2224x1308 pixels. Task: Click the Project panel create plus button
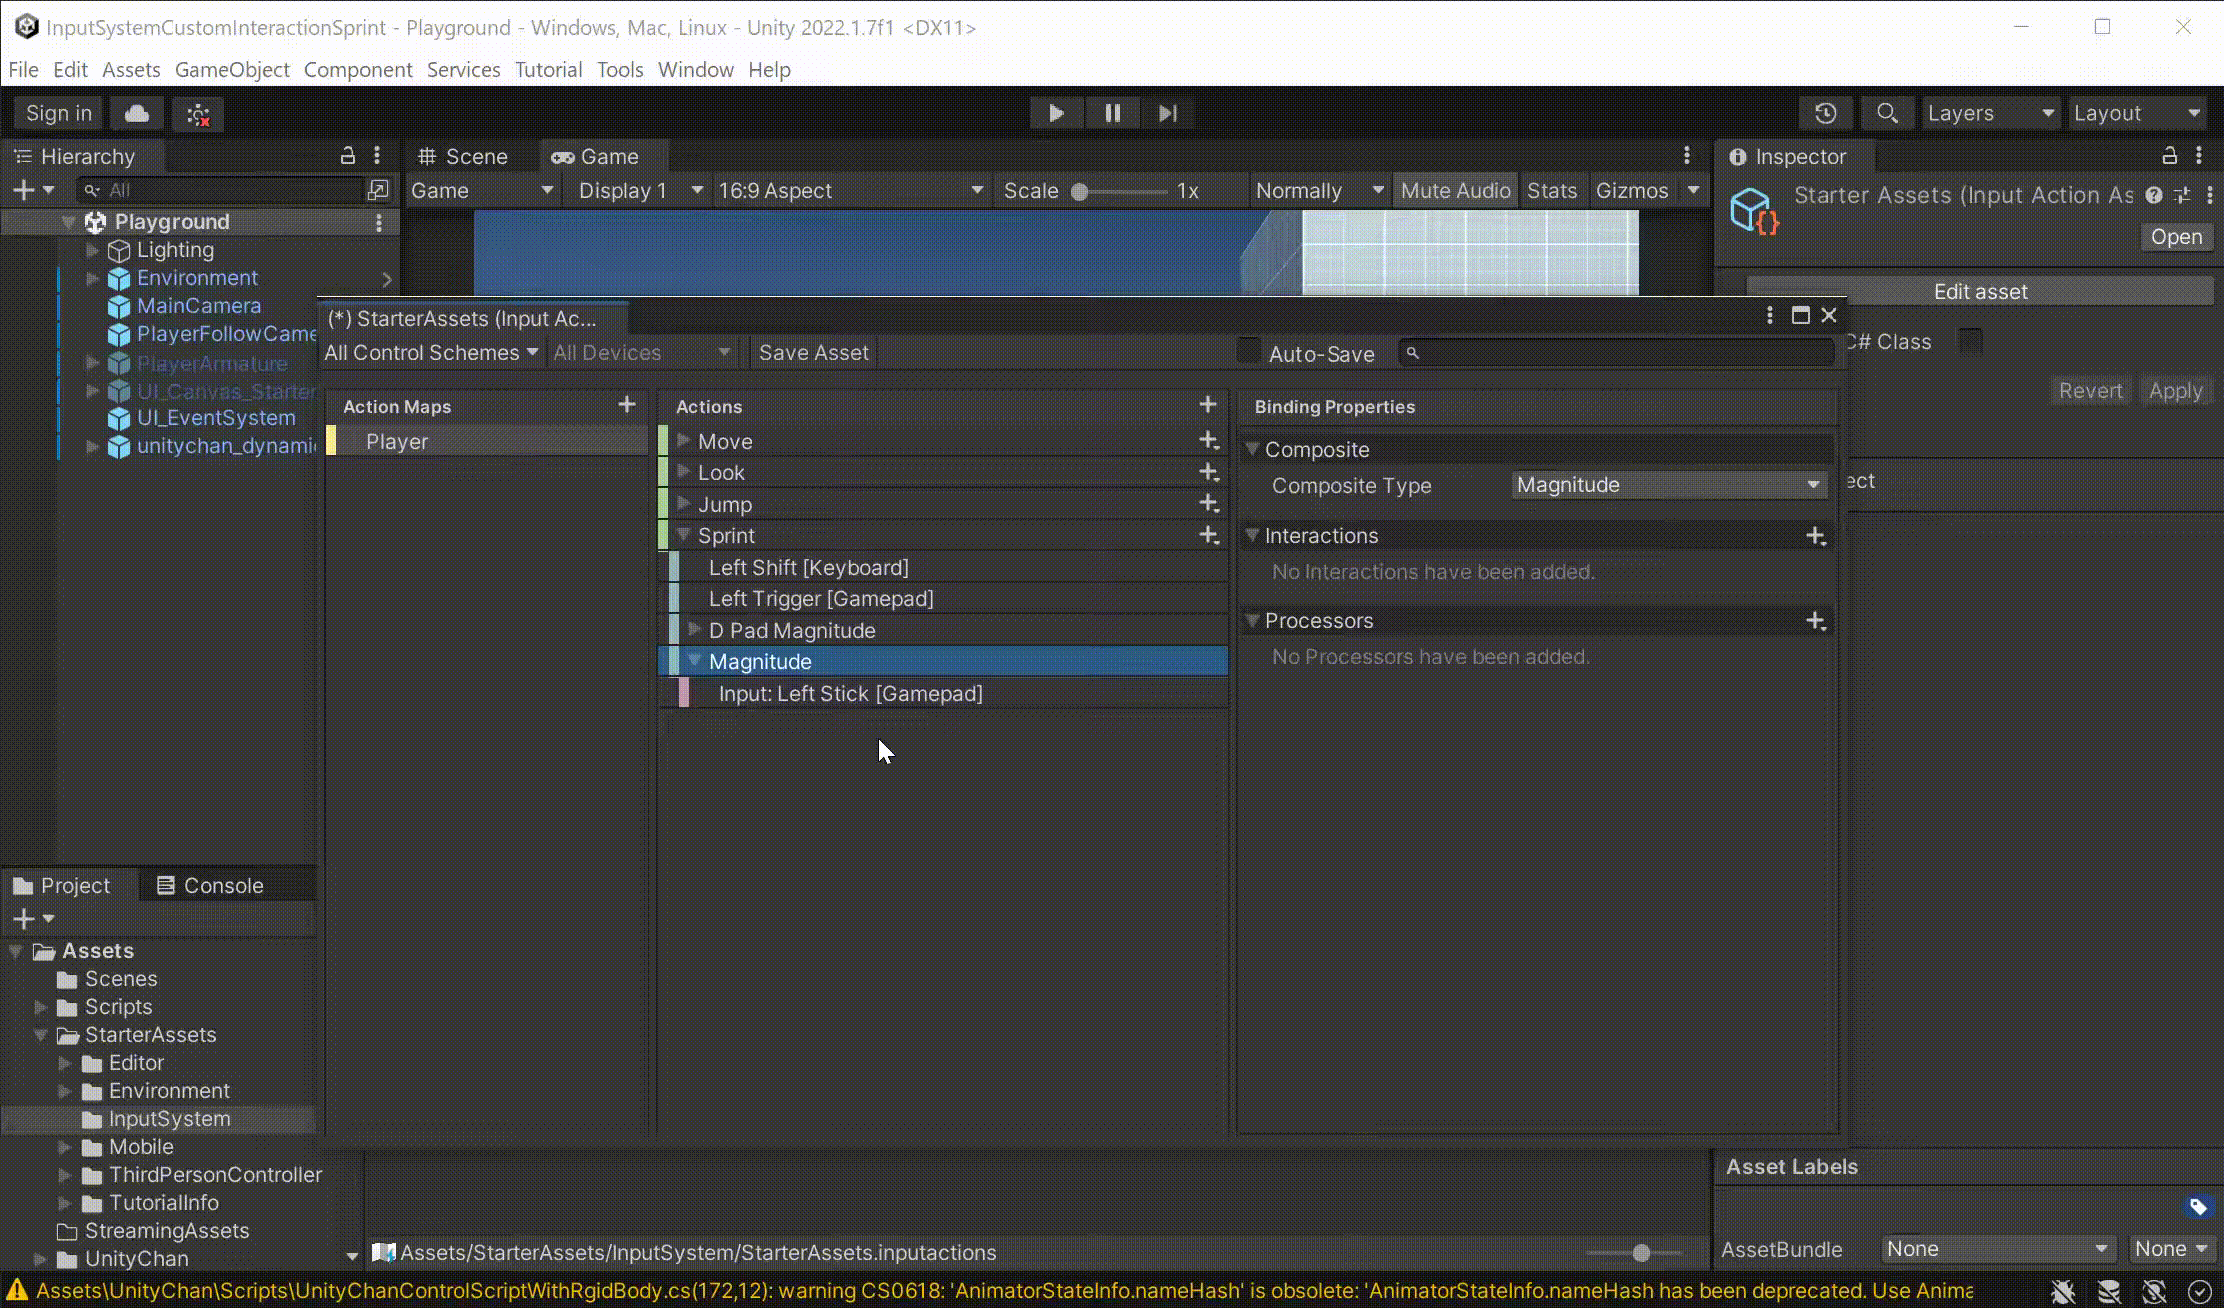23,919
